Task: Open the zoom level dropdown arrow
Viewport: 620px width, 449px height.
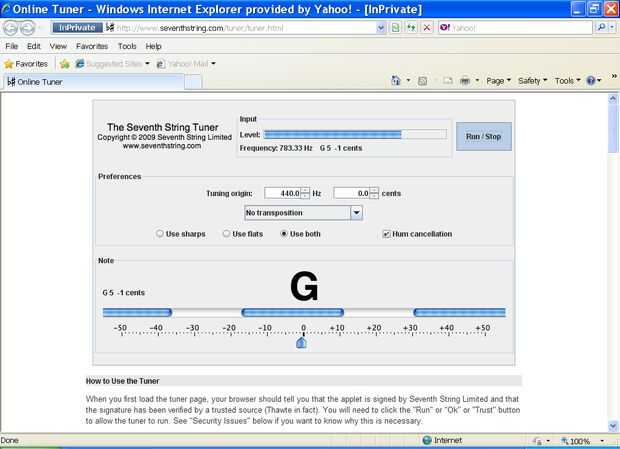Action: 602,441
